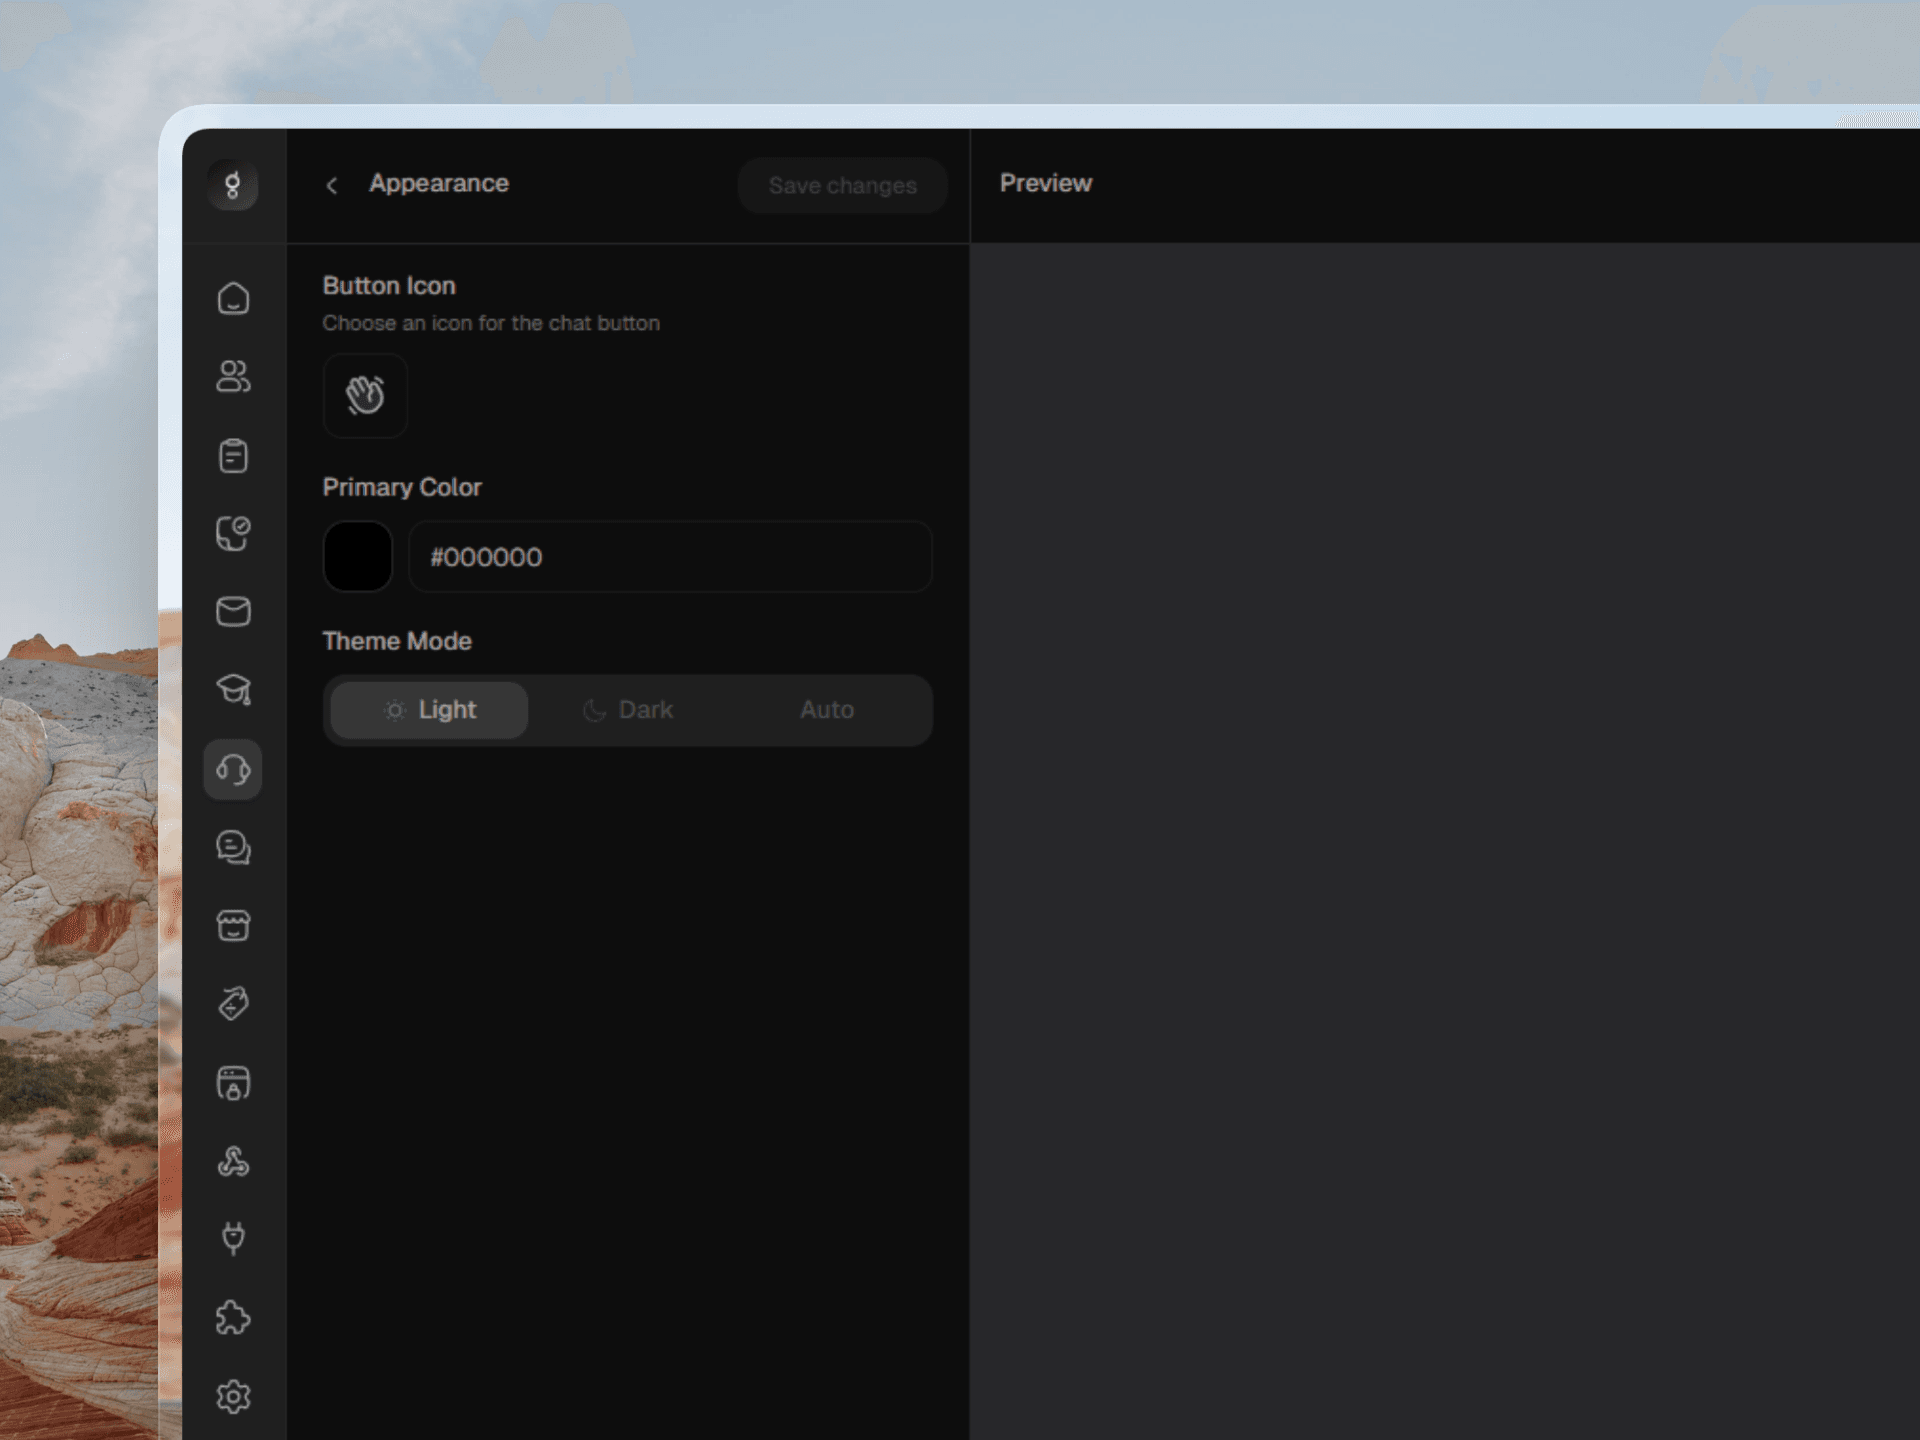Click the Save changes button
The image size is (1920, 1440).
coord(842,185)
